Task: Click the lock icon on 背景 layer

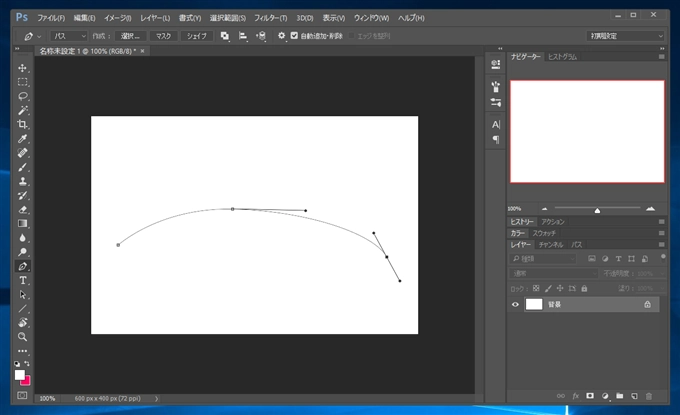Action: coord(647,304)
